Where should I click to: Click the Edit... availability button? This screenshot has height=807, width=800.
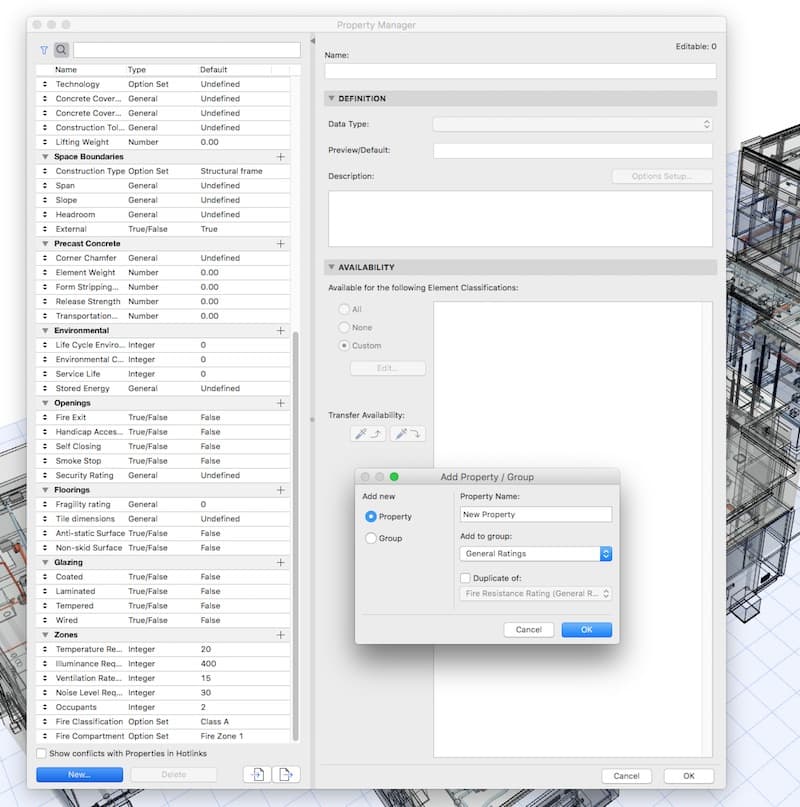click(388, 368)
